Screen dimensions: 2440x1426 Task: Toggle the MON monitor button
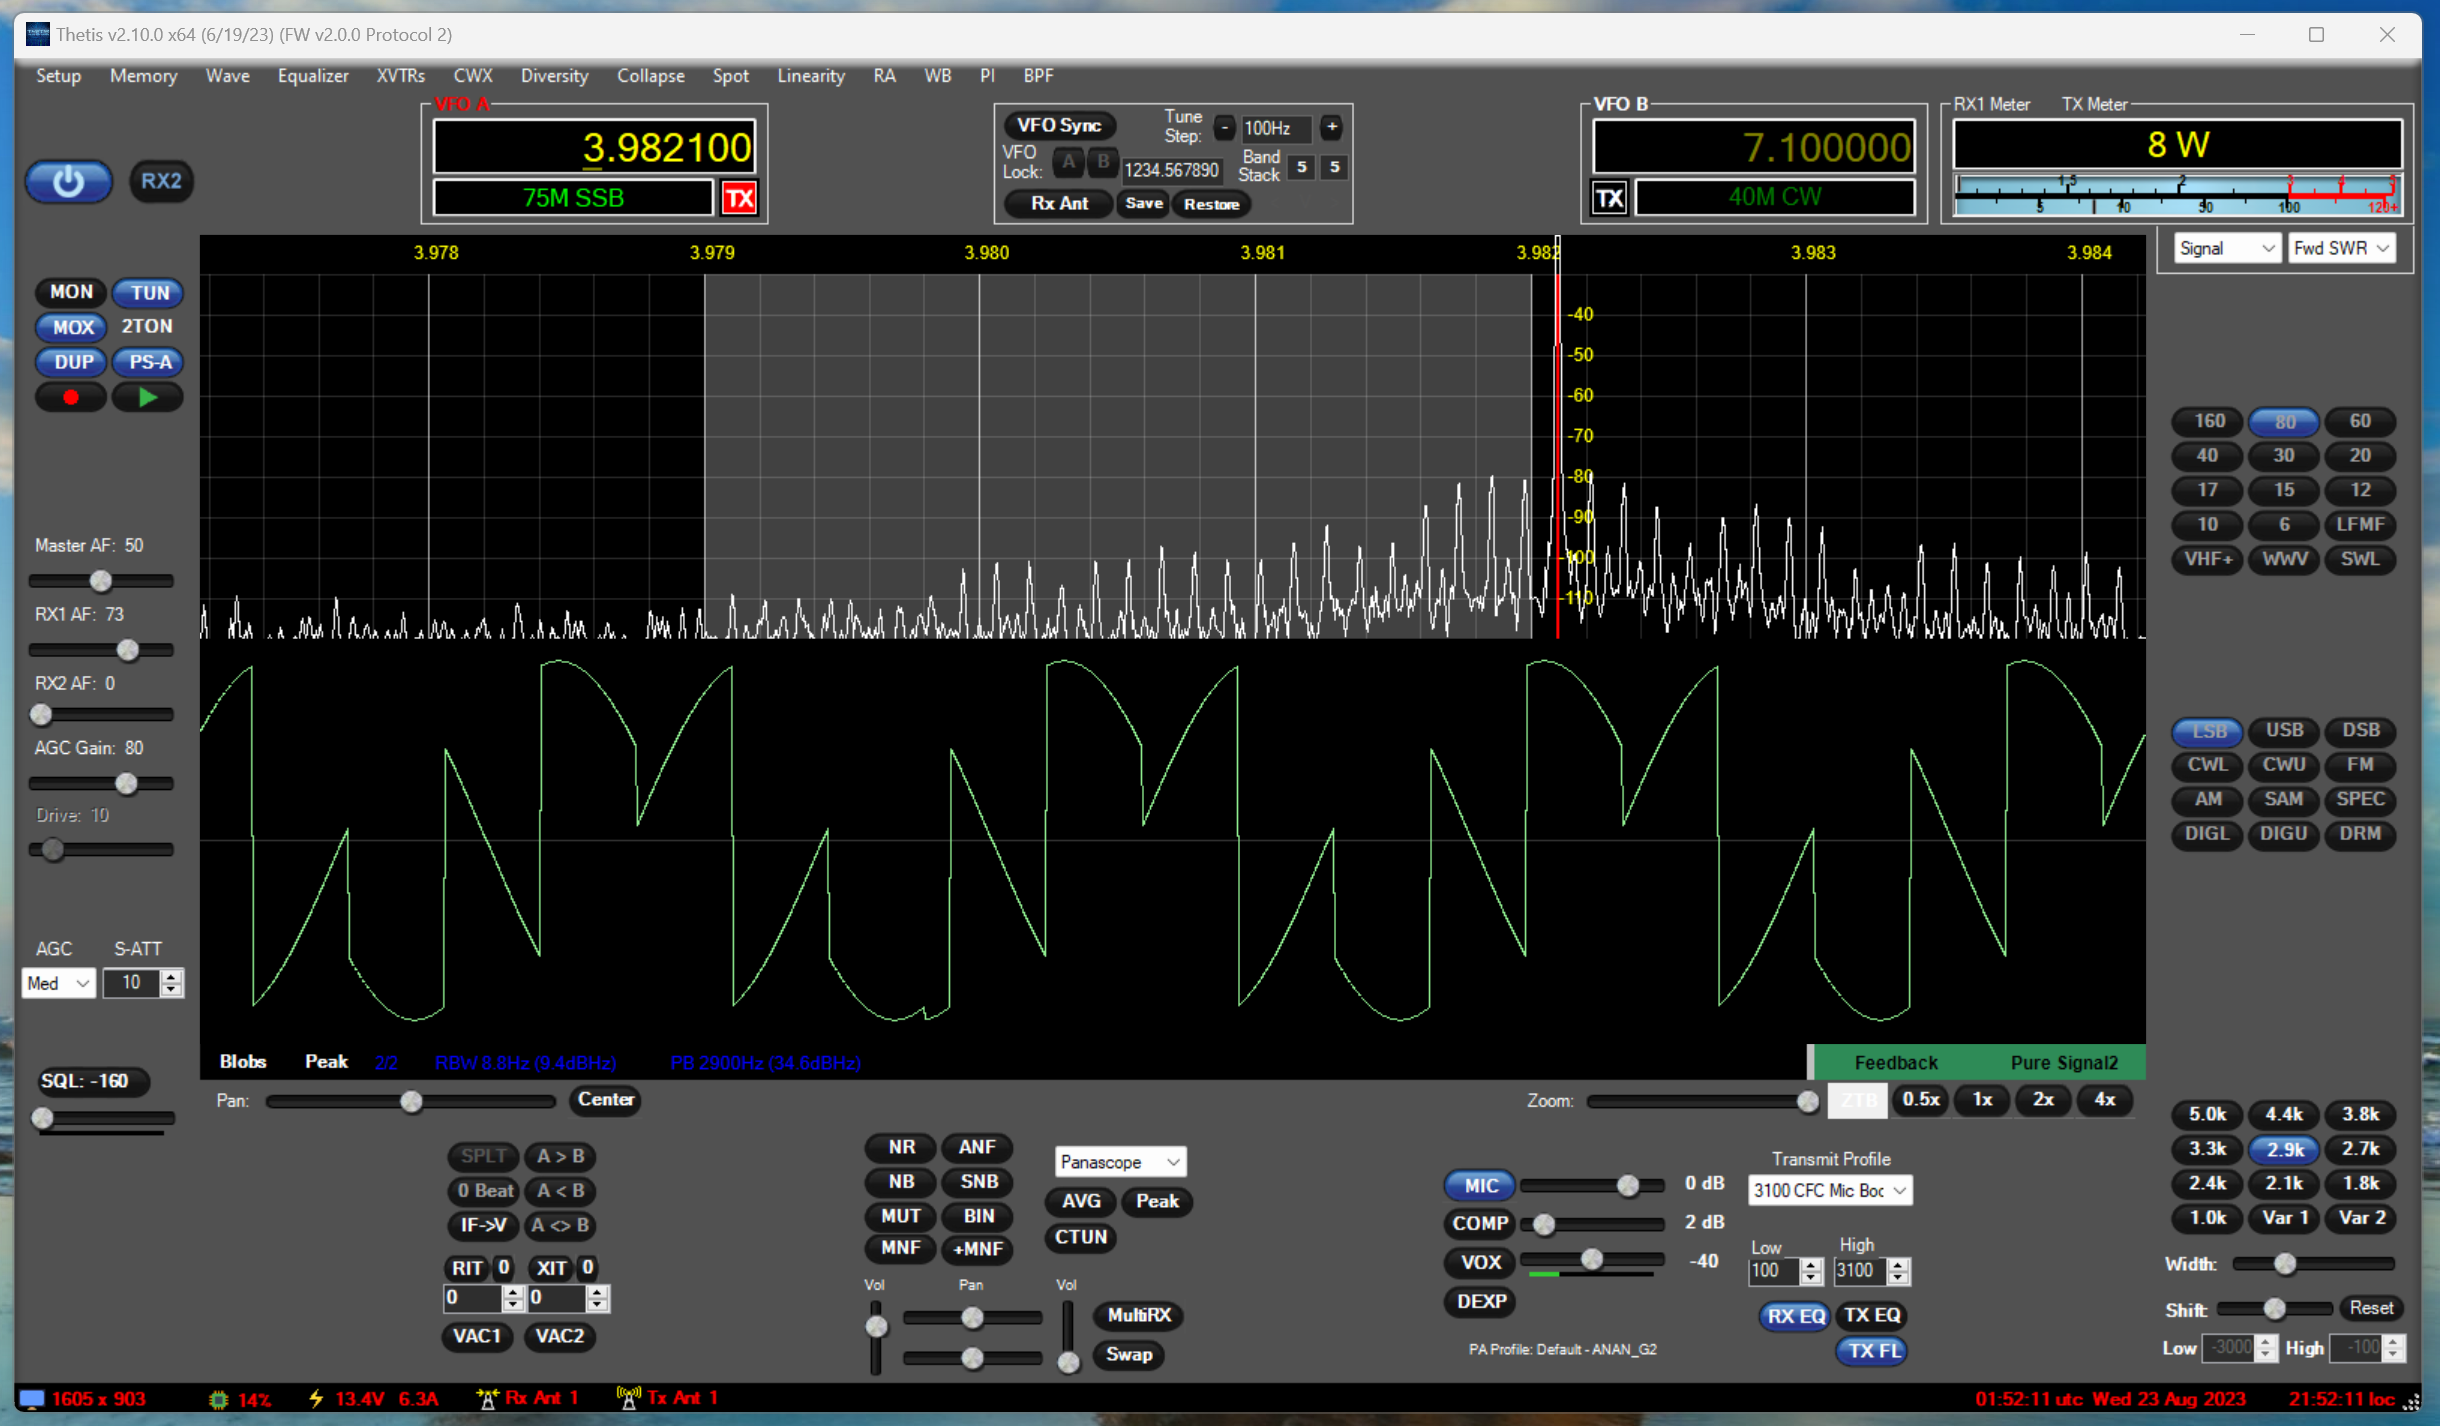(71, 292)
